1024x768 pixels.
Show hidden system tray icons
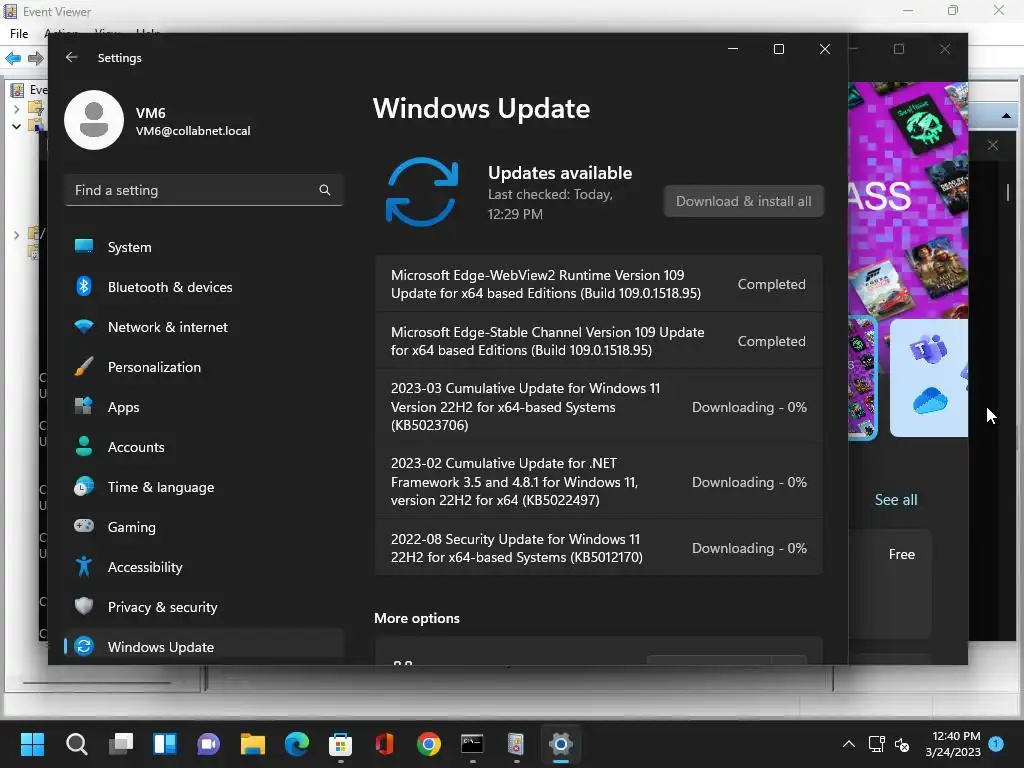point(848,744)
